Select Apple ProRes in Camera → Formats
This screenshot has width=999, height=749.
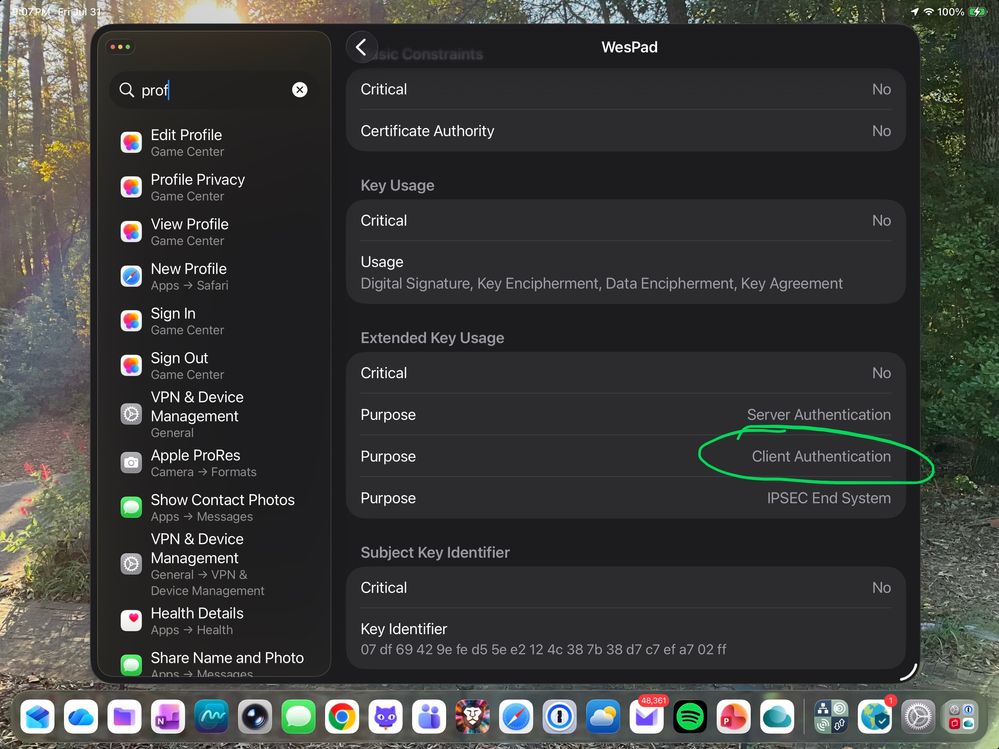(x=214, y=462)
